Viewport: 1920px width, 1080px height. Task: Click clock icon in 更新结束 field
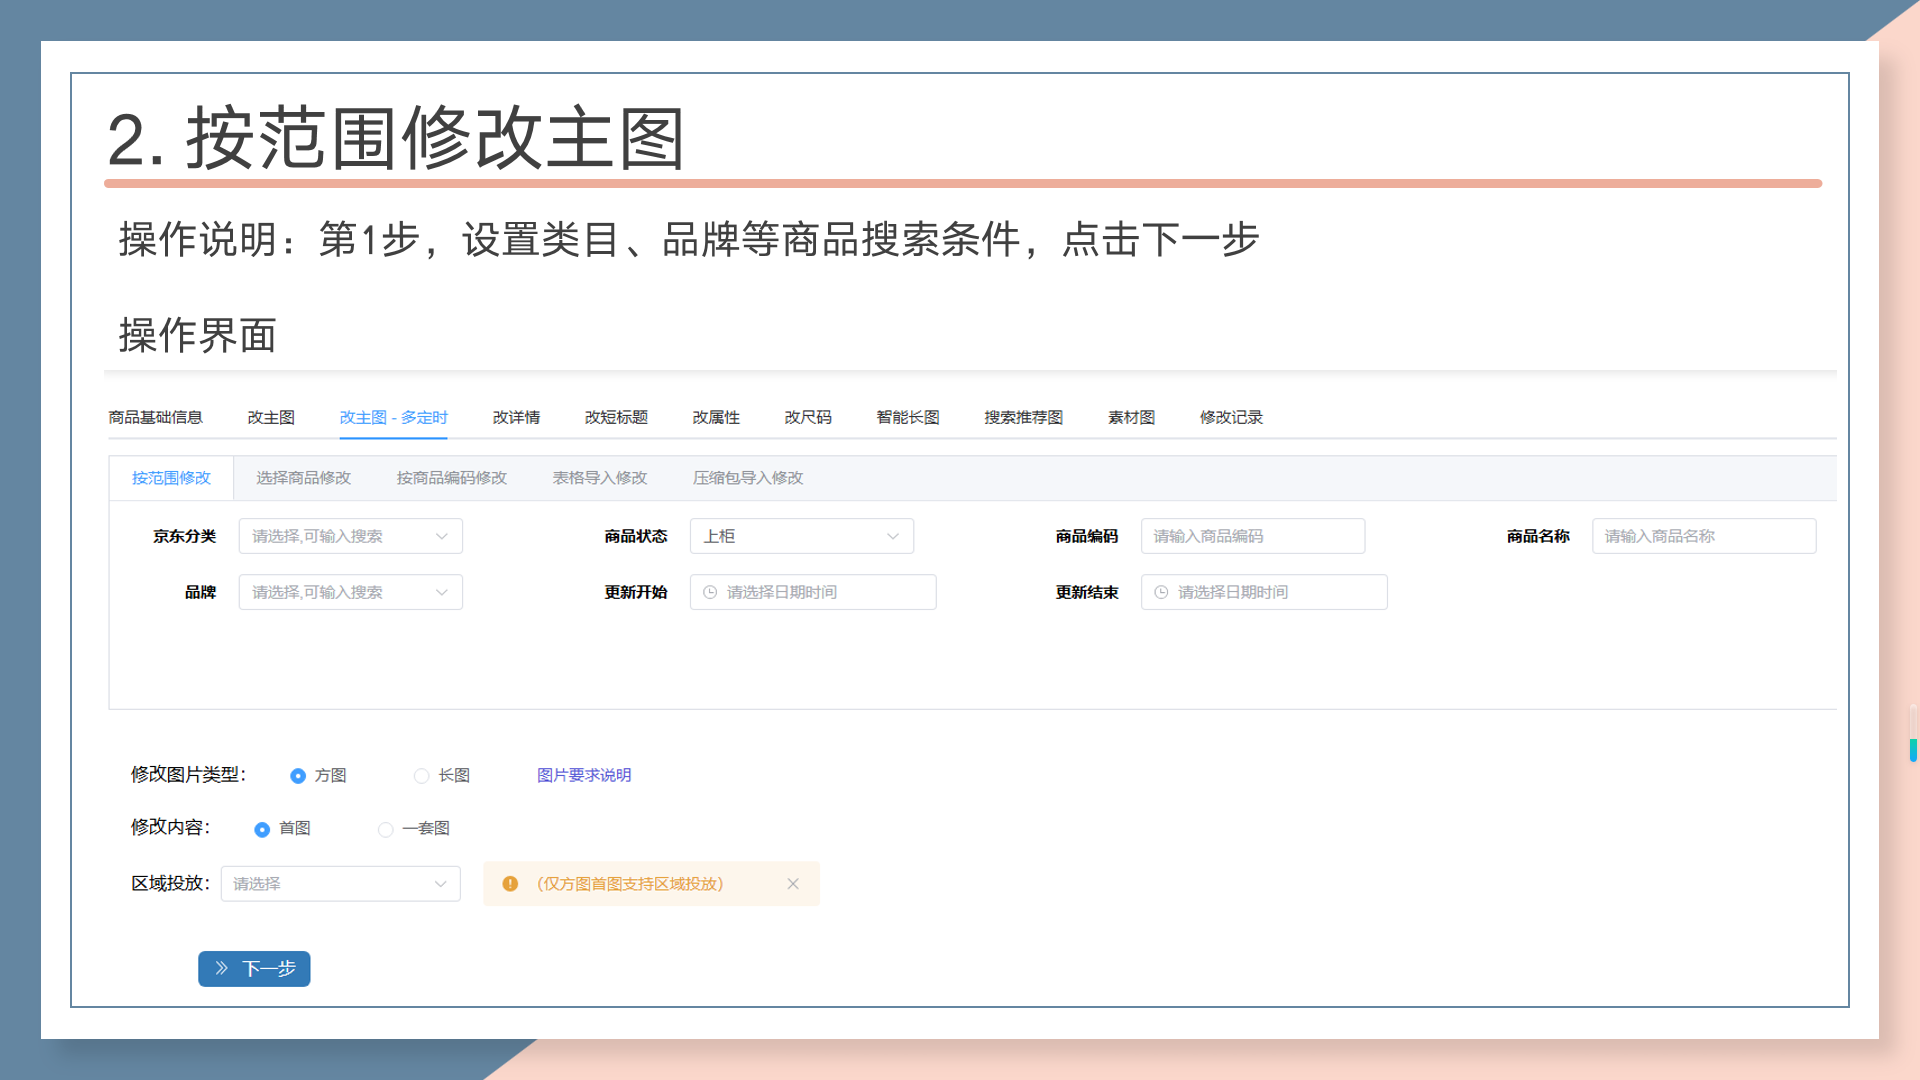[x=1161, y=592]
